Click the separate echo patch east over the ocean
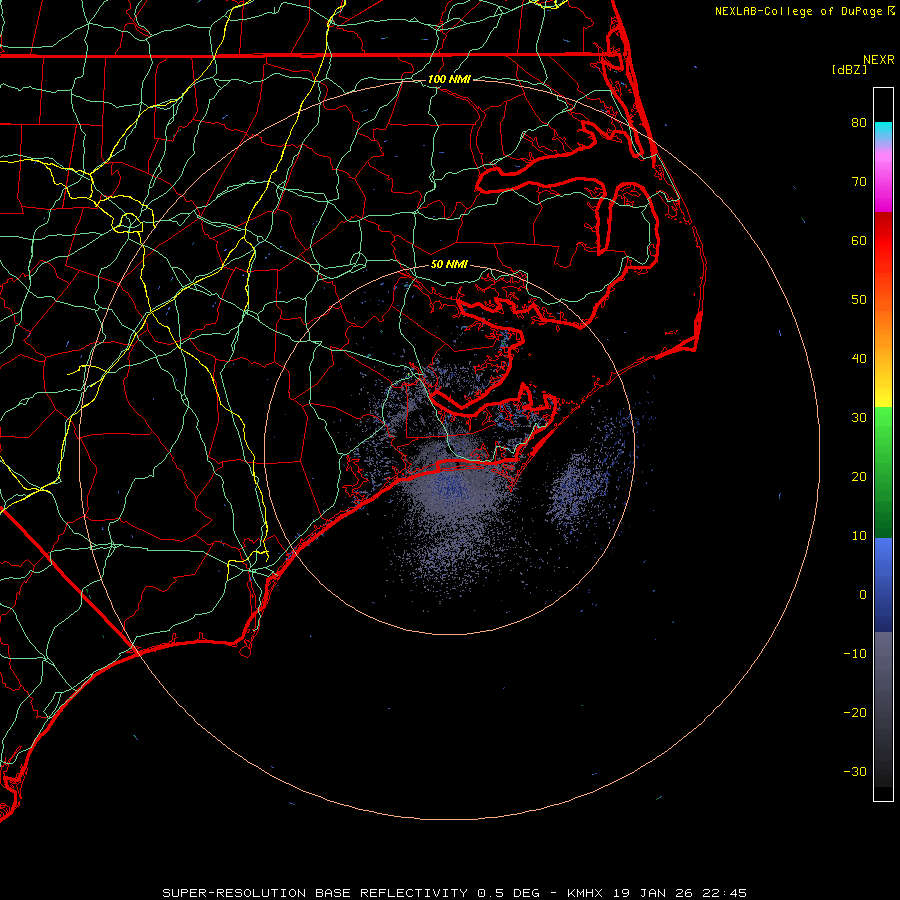The height and width of the screenshot is (900, 900). pos(580,485)
